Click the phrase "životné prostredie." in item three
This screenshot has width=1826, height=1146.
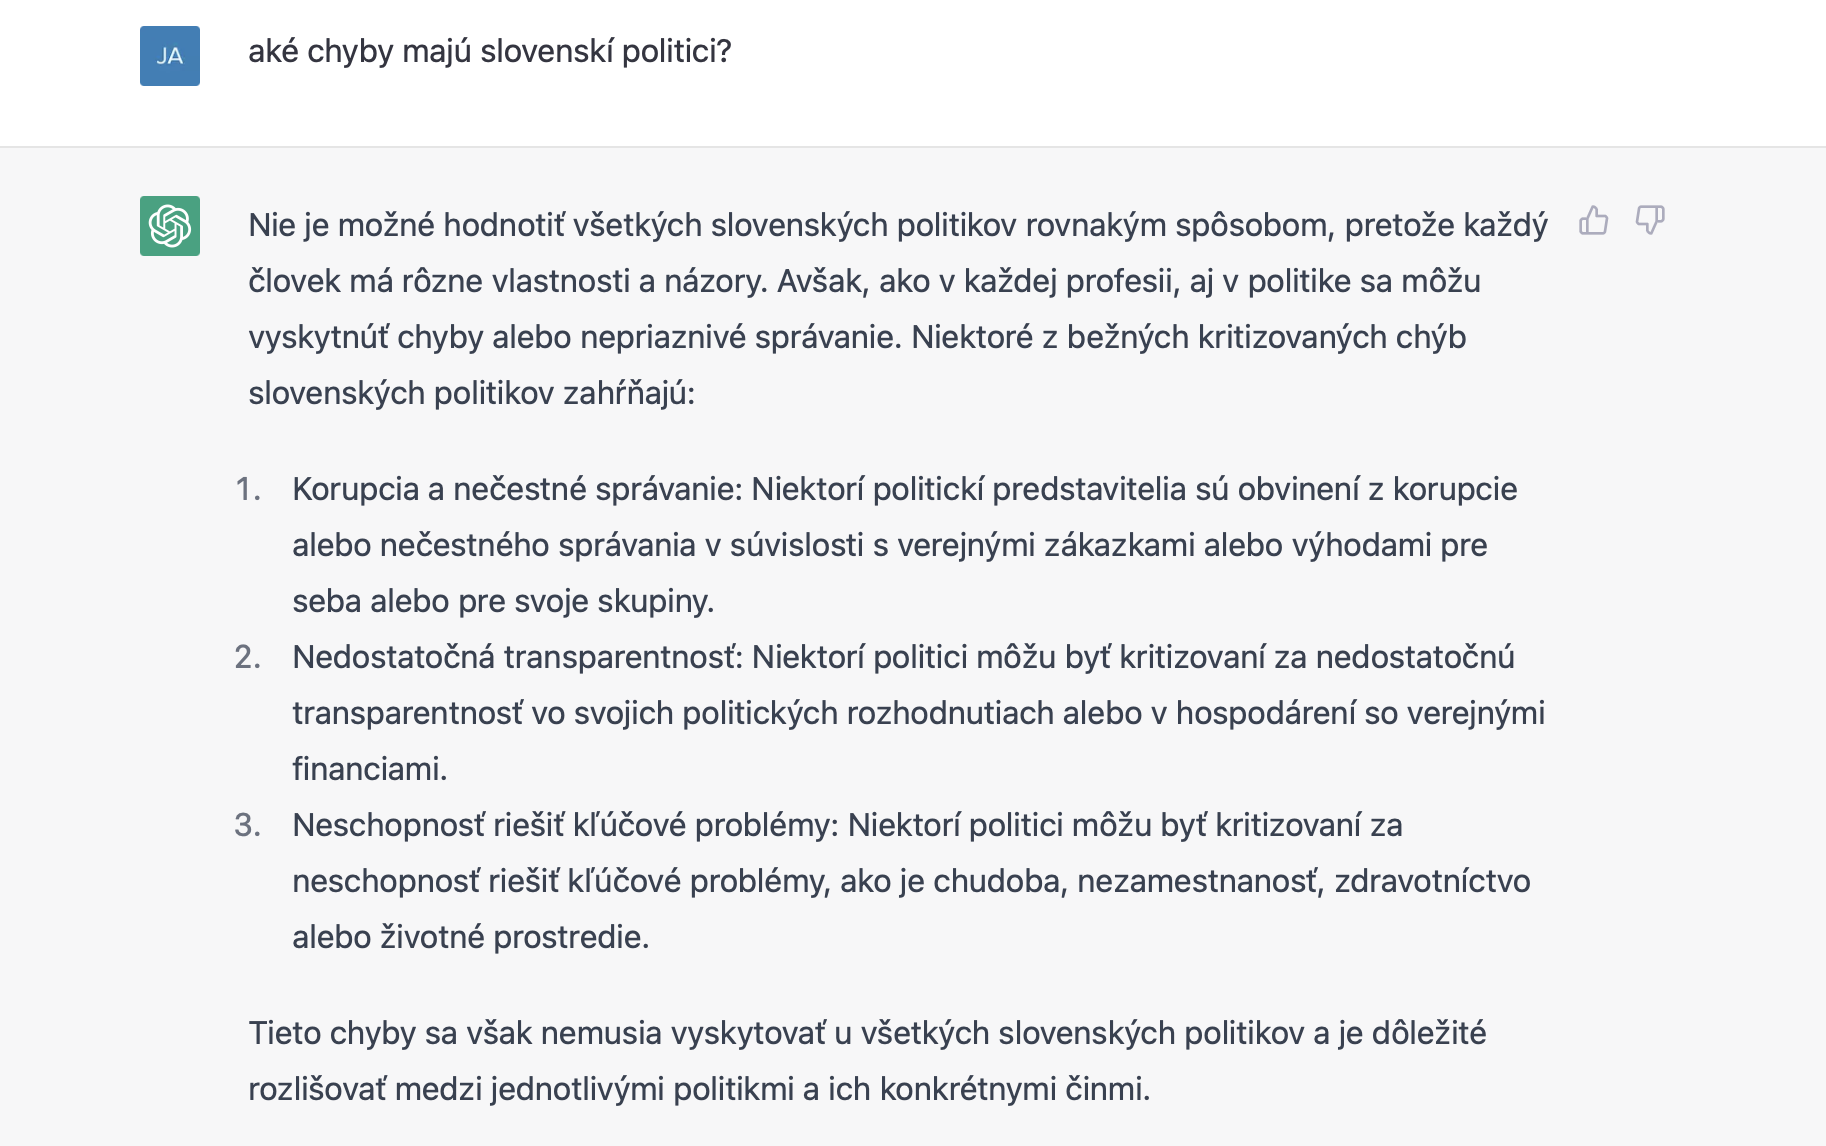click(514, 937)
